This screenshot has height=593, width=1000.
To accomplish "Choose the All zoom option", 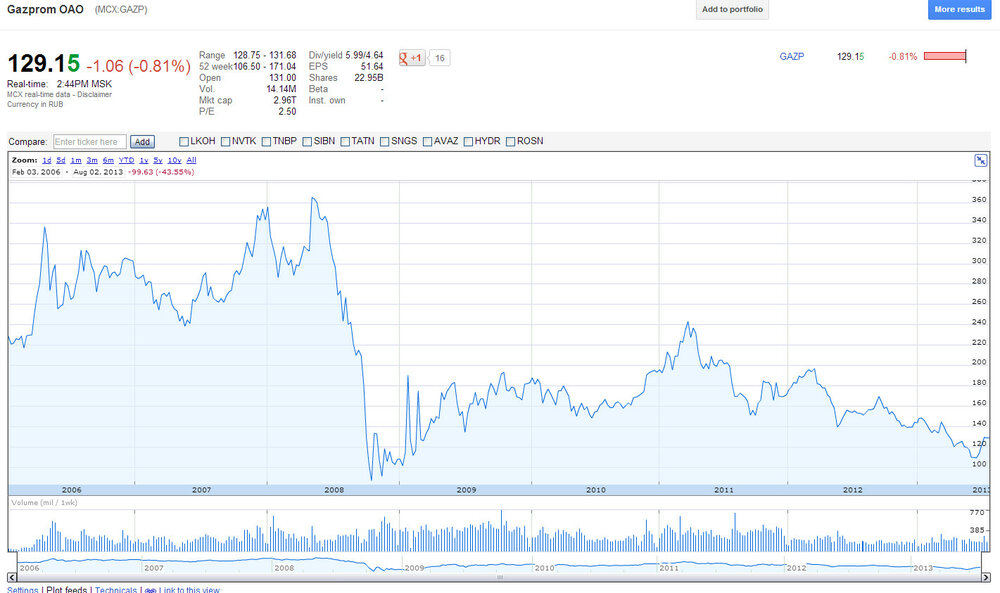I will point(191,160).
